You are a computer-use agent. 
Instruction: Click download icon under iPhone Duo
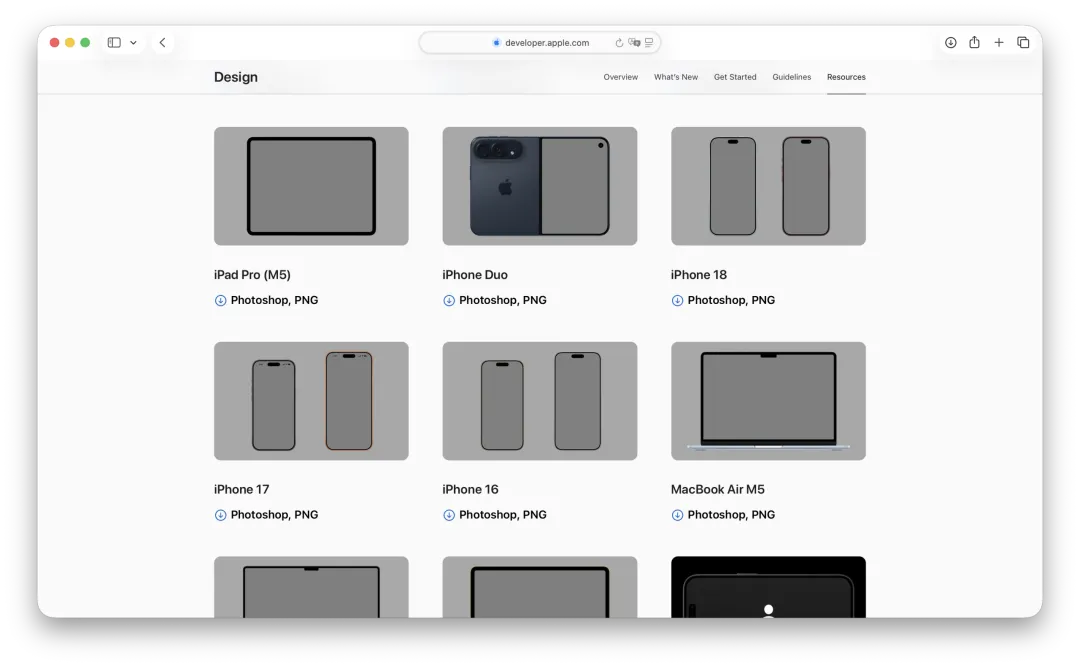(449, 300)
